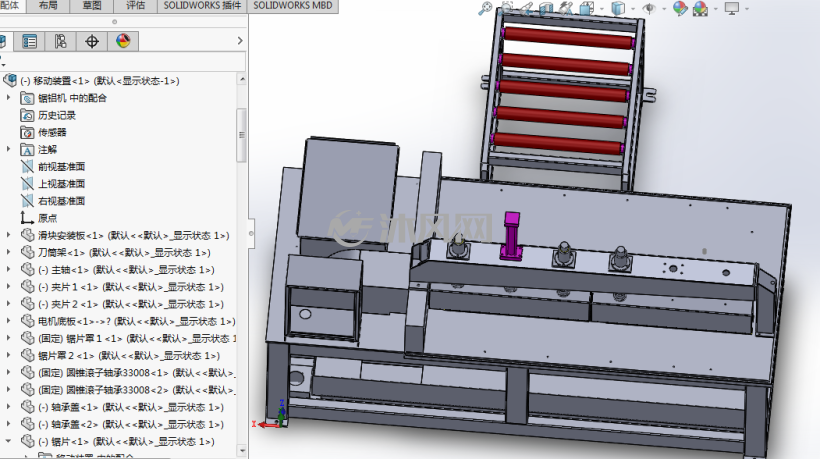Open the DimXpertManager crosshair tab
This screenshot has height=459, width=820.
tap(92, 41)
